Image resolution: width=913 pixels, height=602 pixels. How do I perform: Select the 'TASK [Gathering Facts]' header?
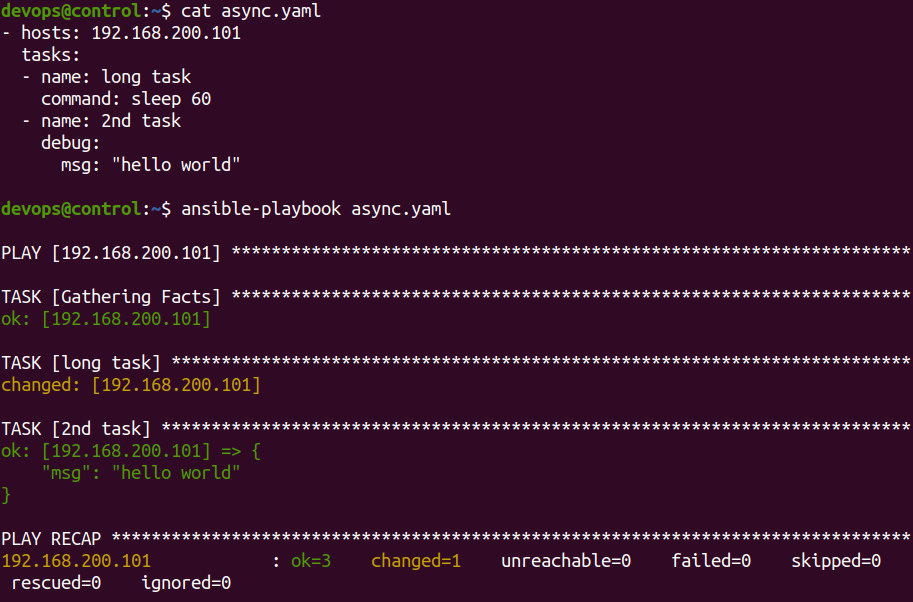point(111,297)
